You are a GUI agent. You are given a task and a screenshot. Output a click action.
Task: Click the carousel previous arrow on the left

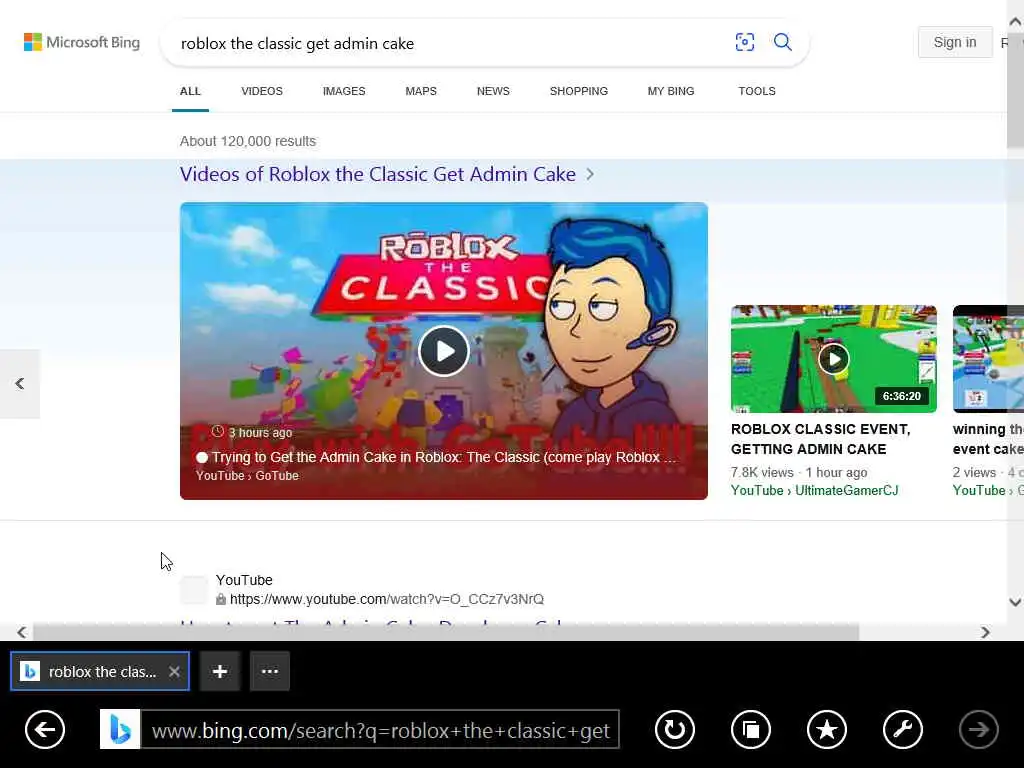(x=20, y=383)
